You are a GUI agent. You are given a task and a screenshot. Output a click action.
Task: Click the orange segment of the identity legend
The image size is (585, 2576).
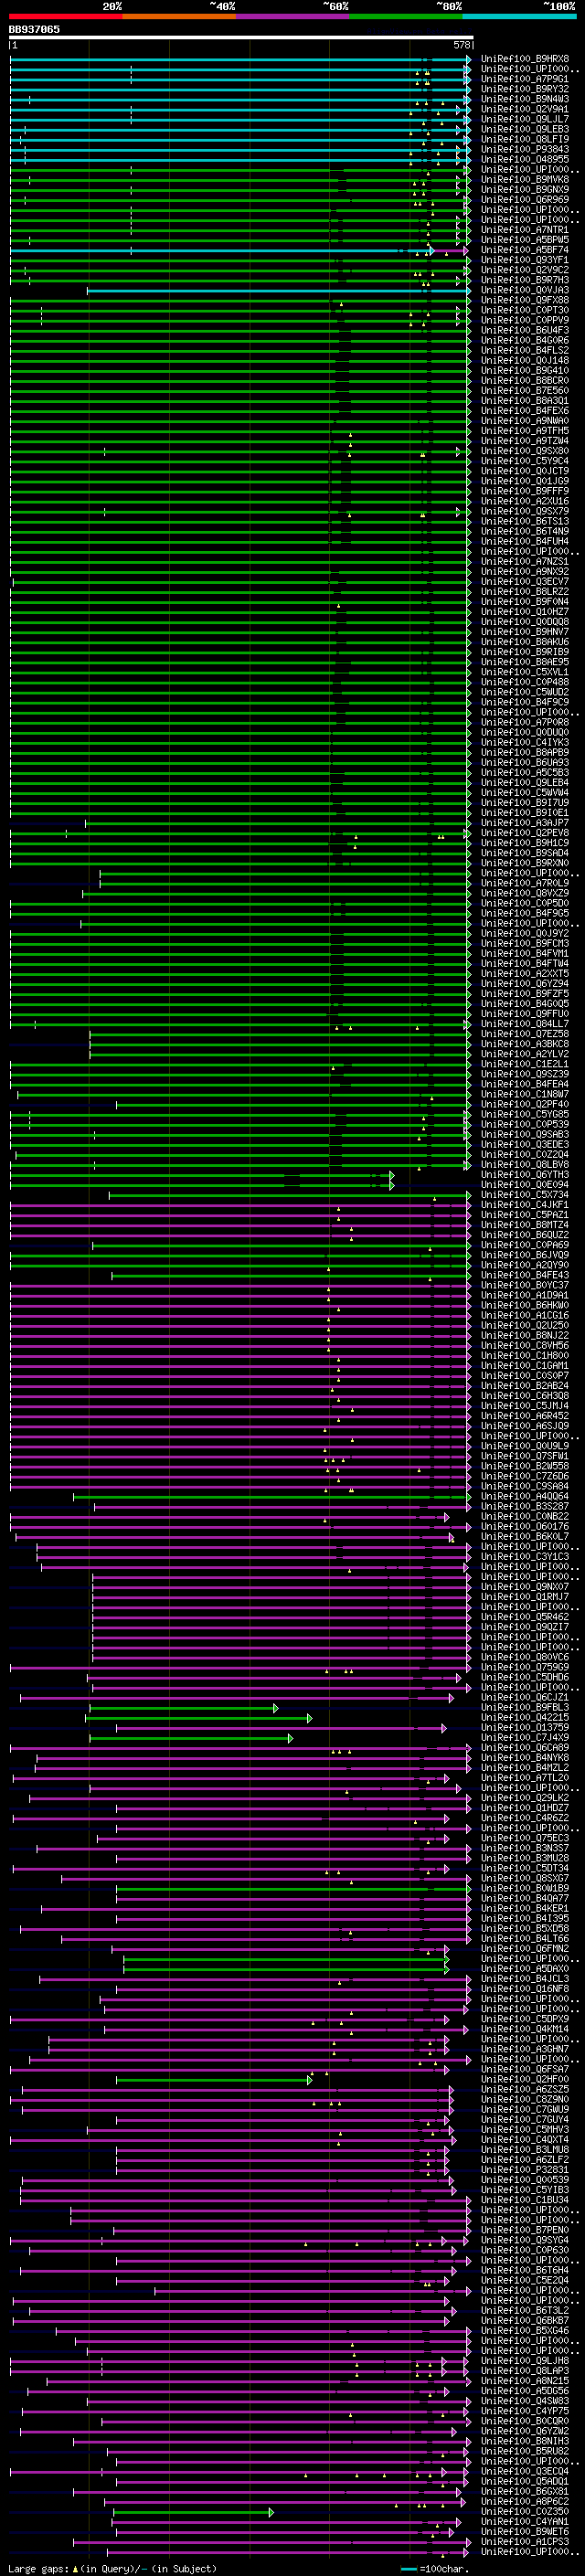[x=179, y=16]
